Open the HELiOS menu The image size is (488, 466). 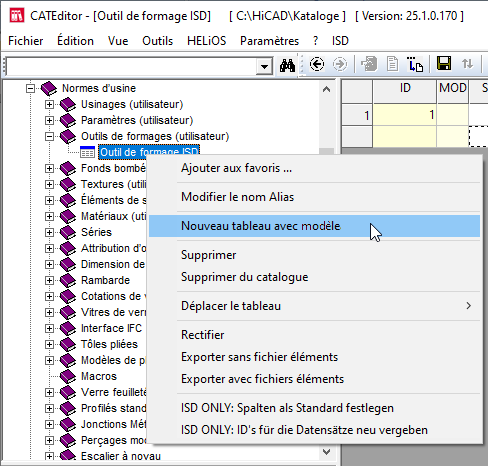click(x=206, y=41)
